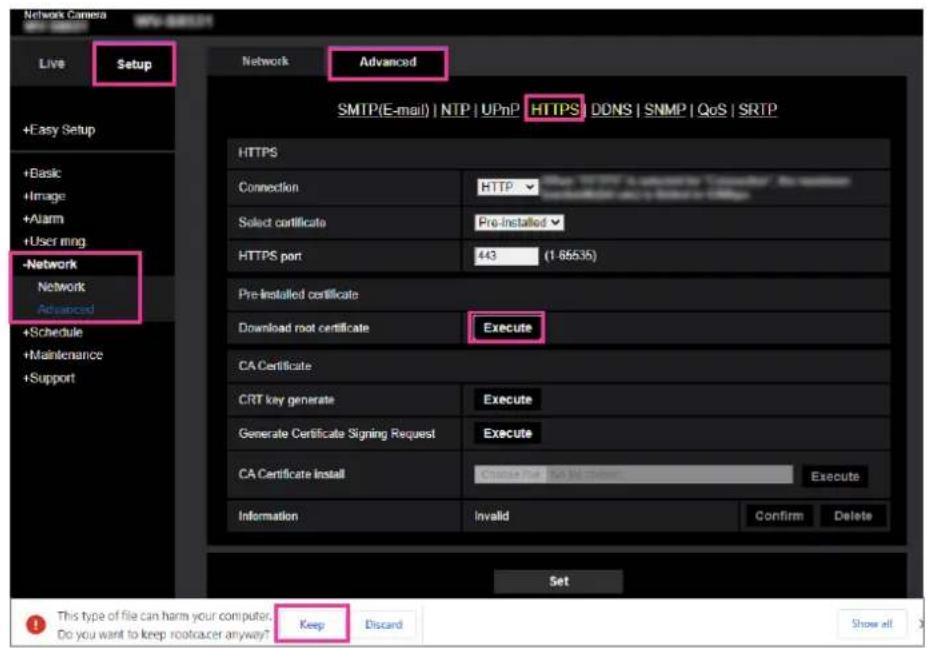Expand the Schedule menu
Viewport: 929px width, 648px height.
click(53, 332)
